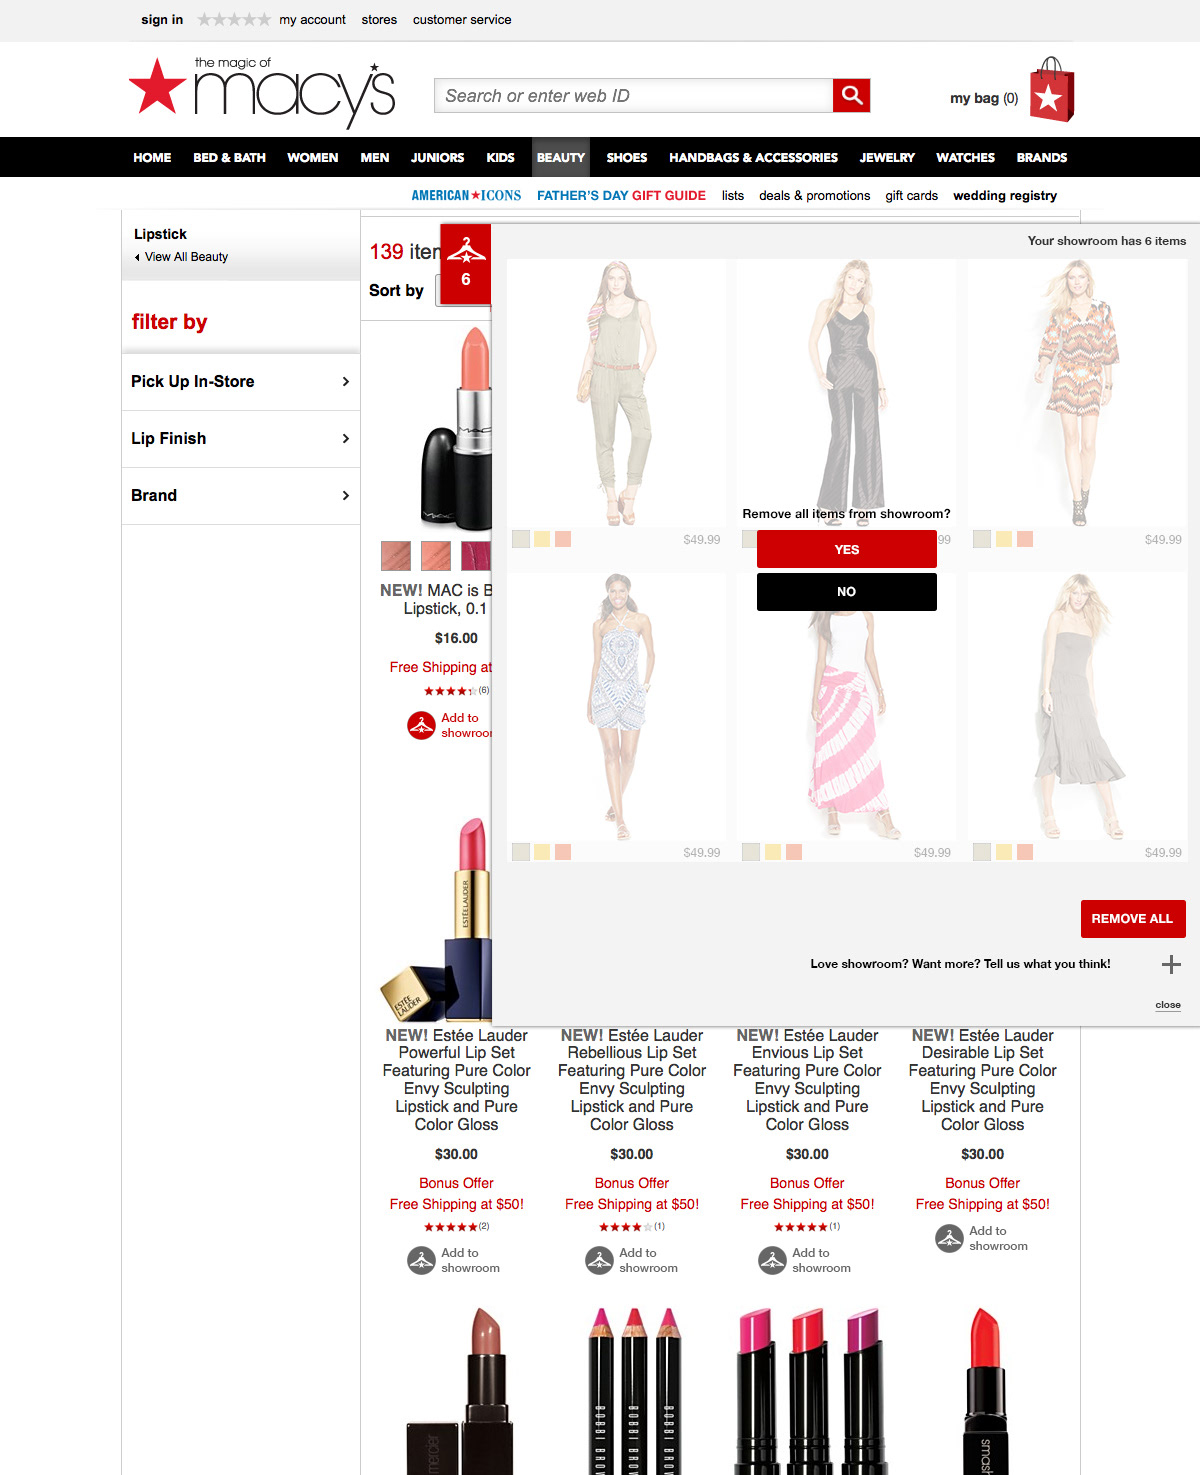The image size is (1200, 1475).
Task: Open the BRANDS menu
Action: (x=1042, y=157)
